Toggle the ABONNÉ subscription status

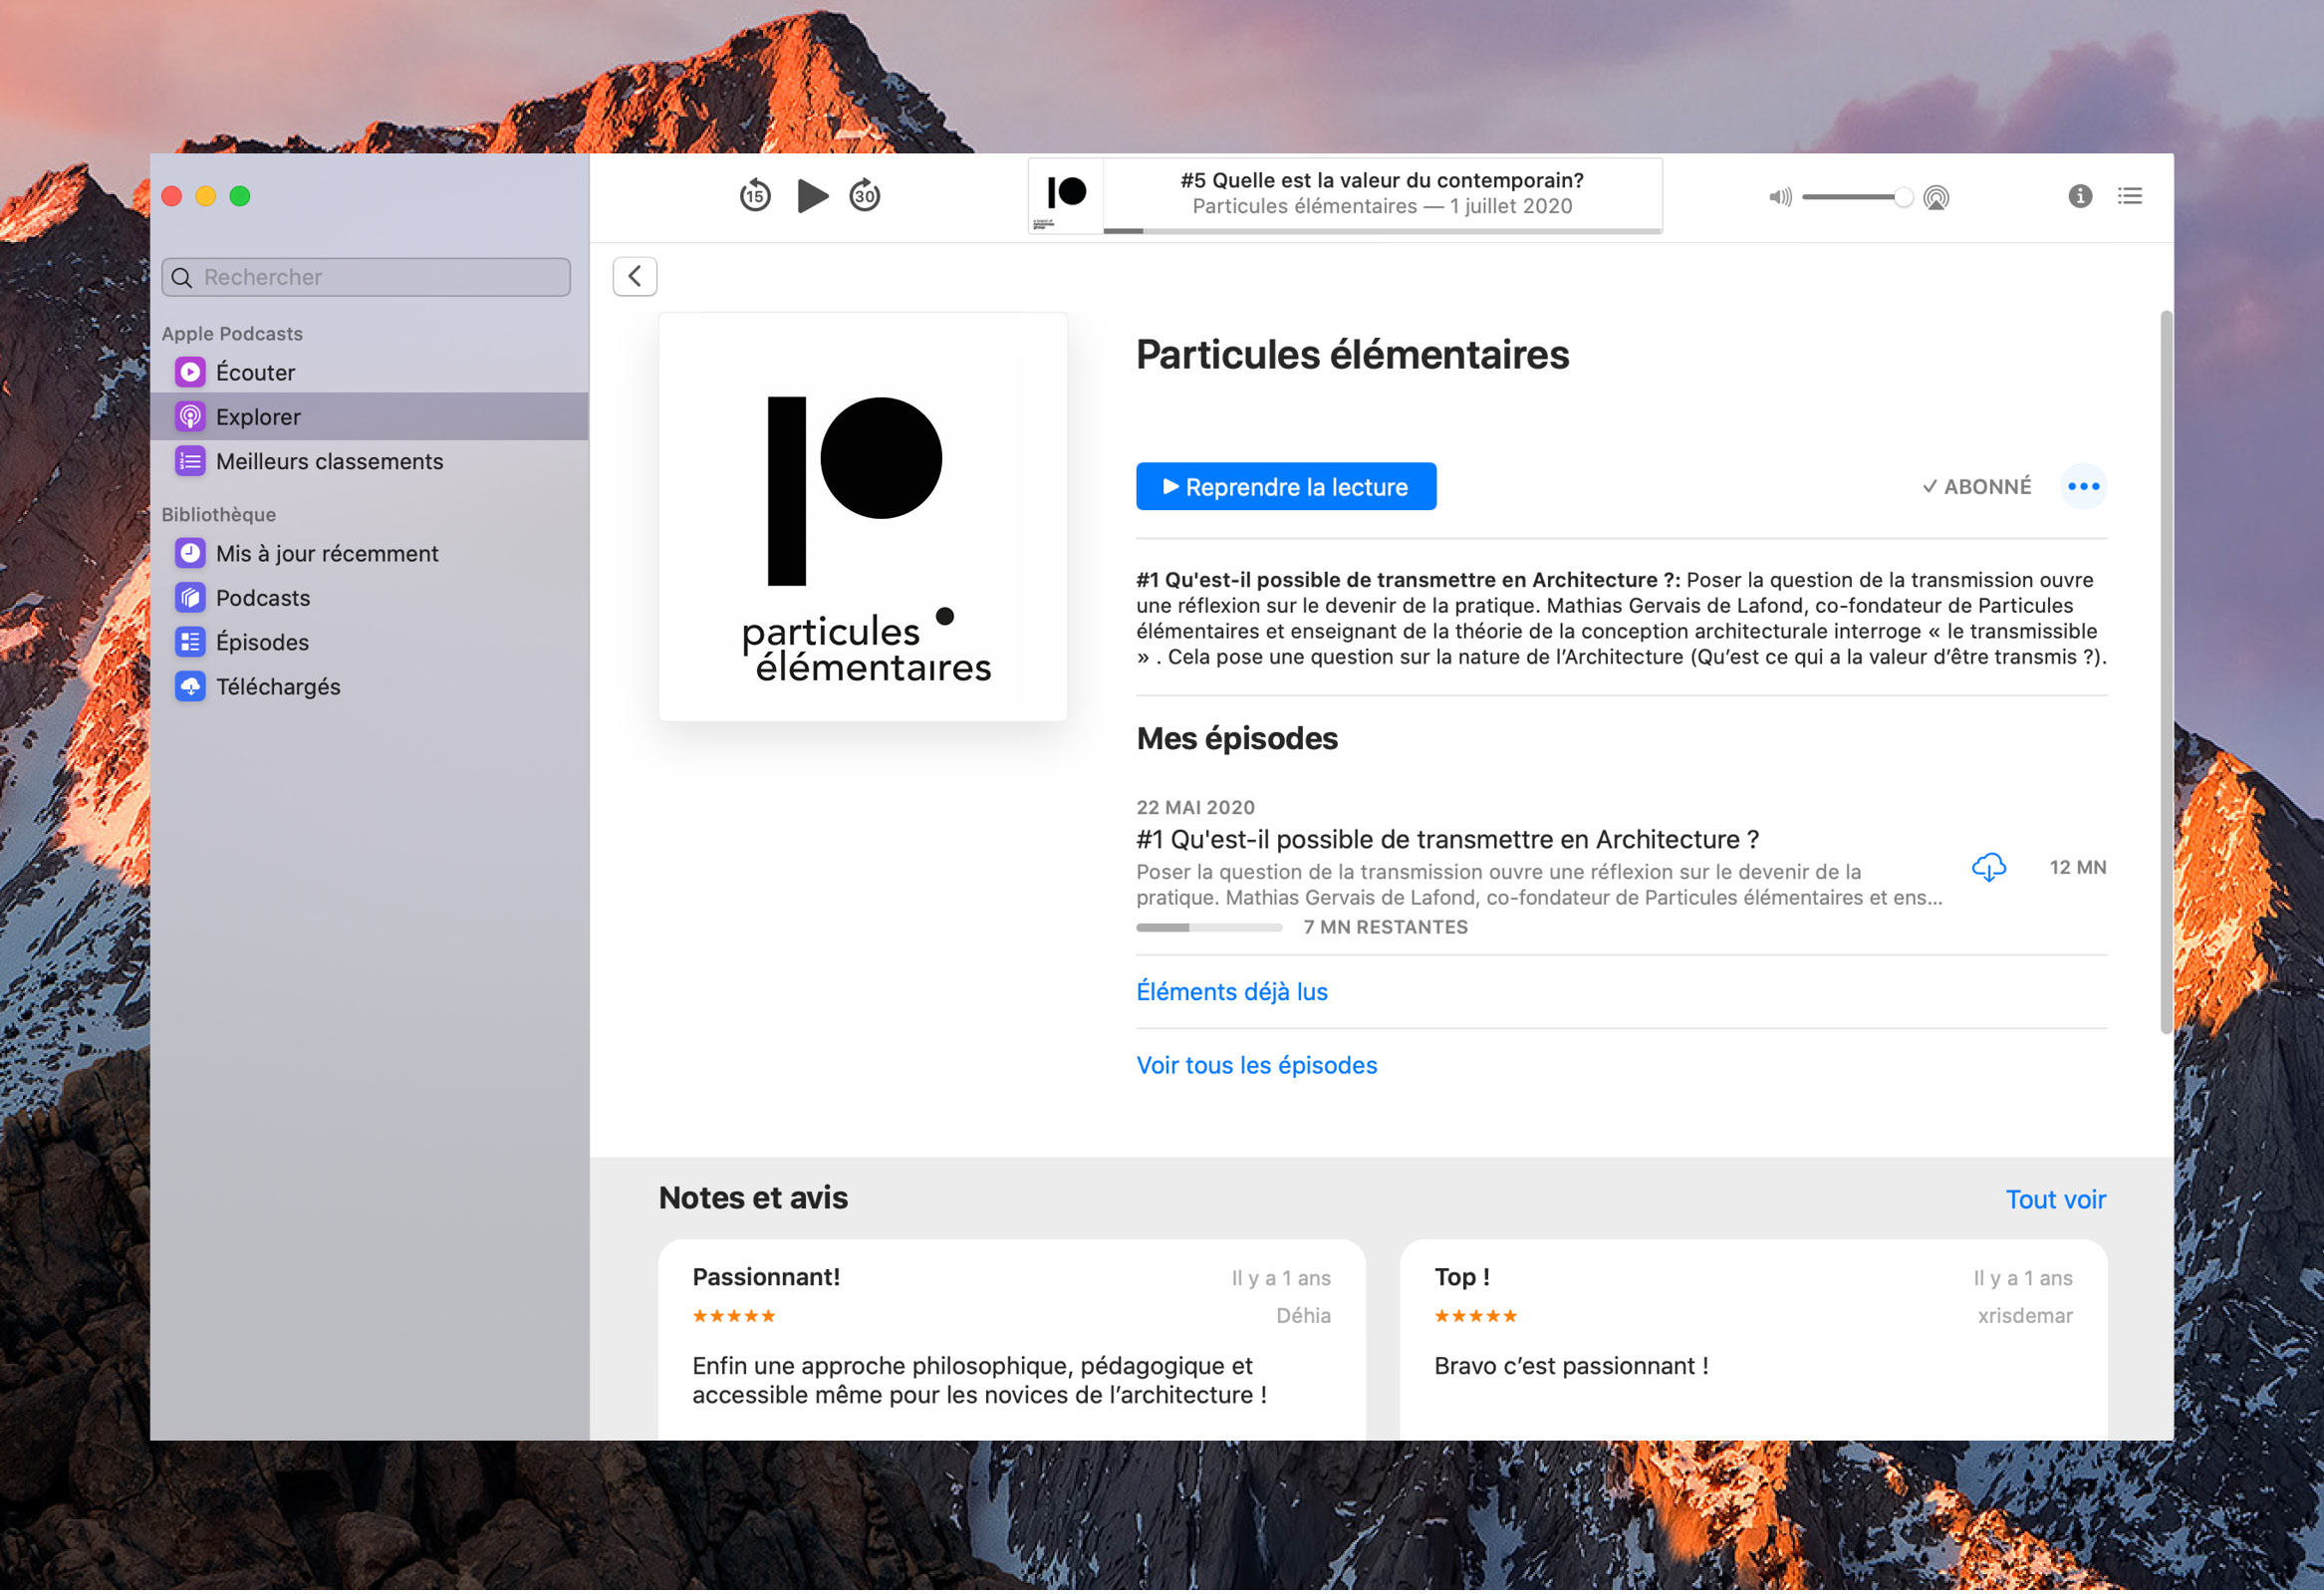[1976, 487]
